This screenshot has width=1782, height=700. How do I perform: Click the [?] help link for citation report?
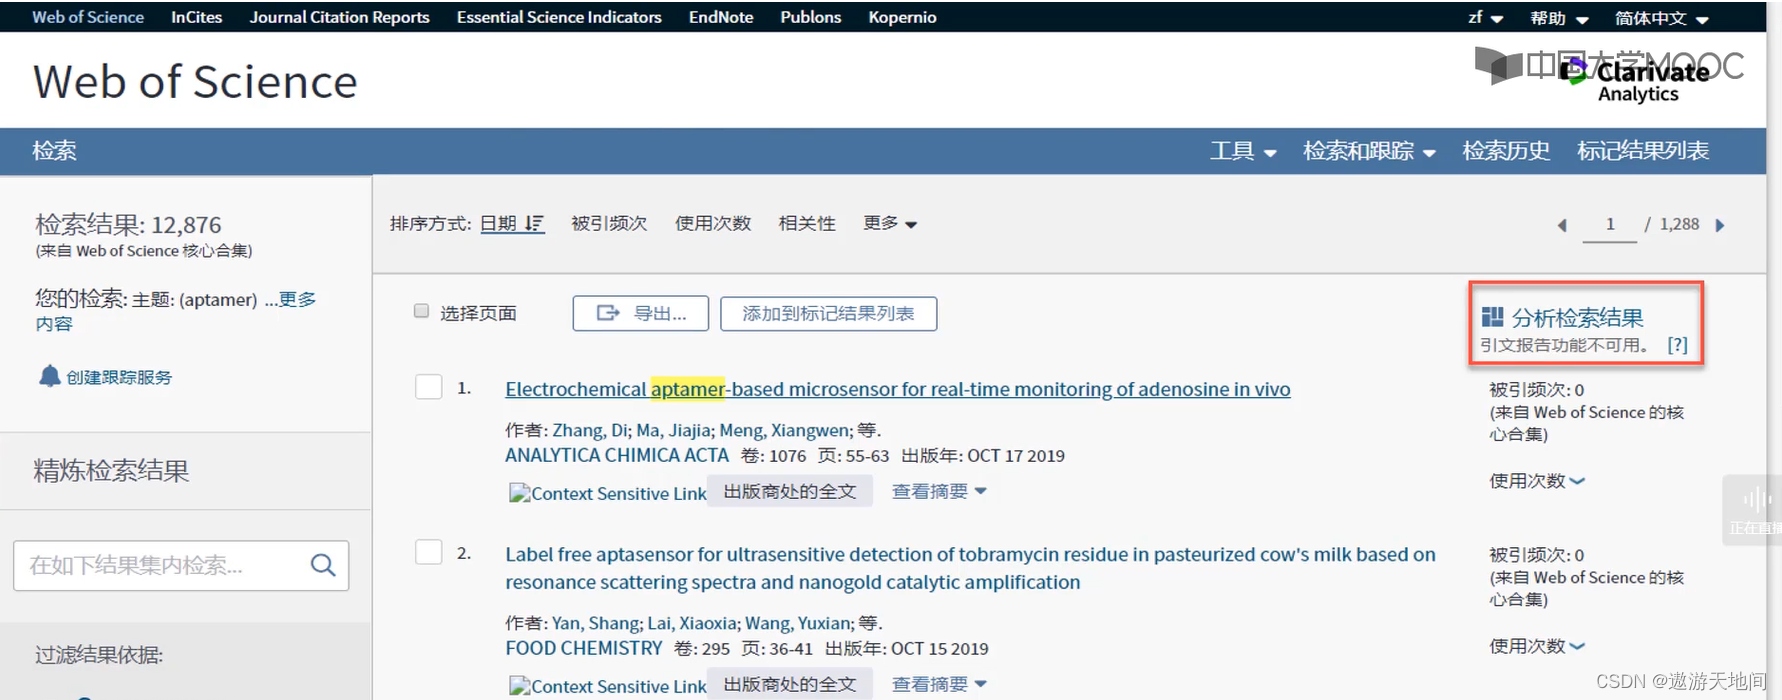pyautogui.click(x=1678, y=345)
